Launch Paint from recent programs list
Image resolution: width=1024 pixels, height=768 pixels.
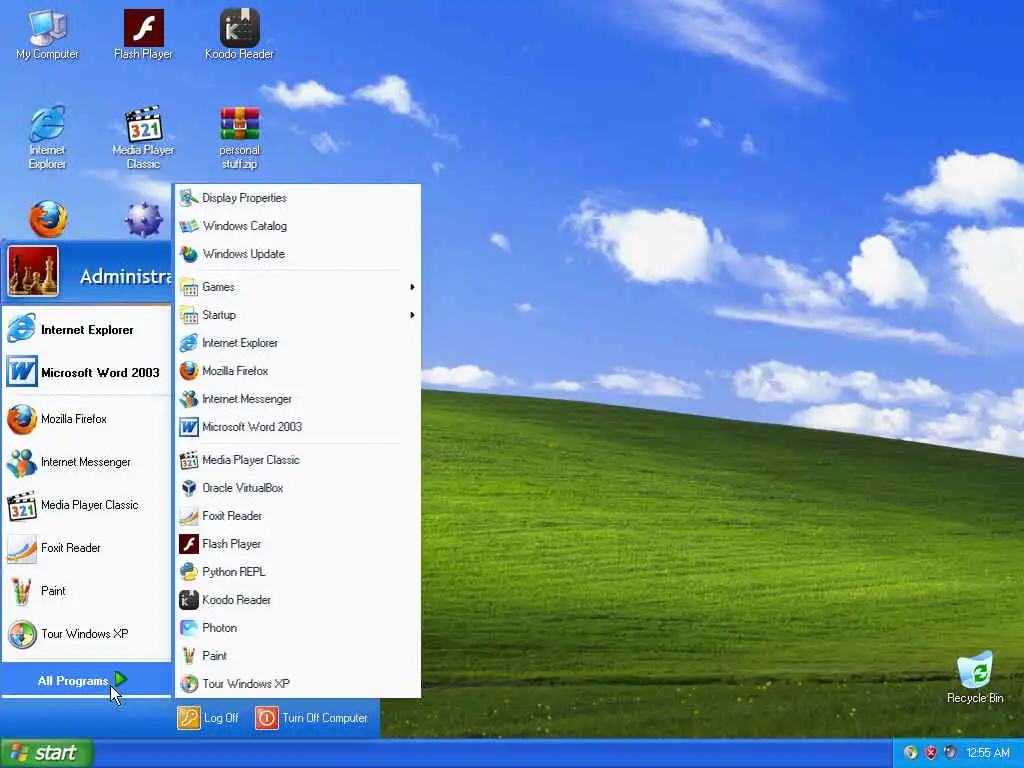coord(86,591)
